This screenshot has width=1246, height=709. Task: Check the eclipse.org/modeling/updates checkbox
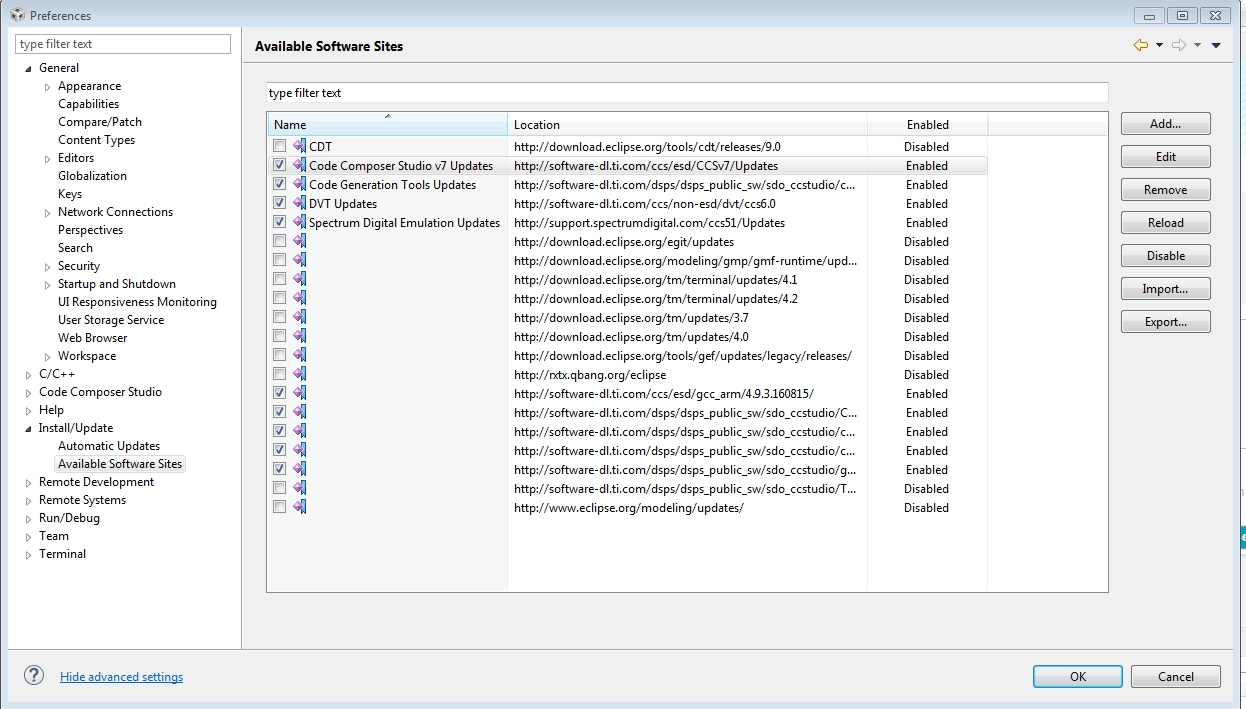coord(279,507)
